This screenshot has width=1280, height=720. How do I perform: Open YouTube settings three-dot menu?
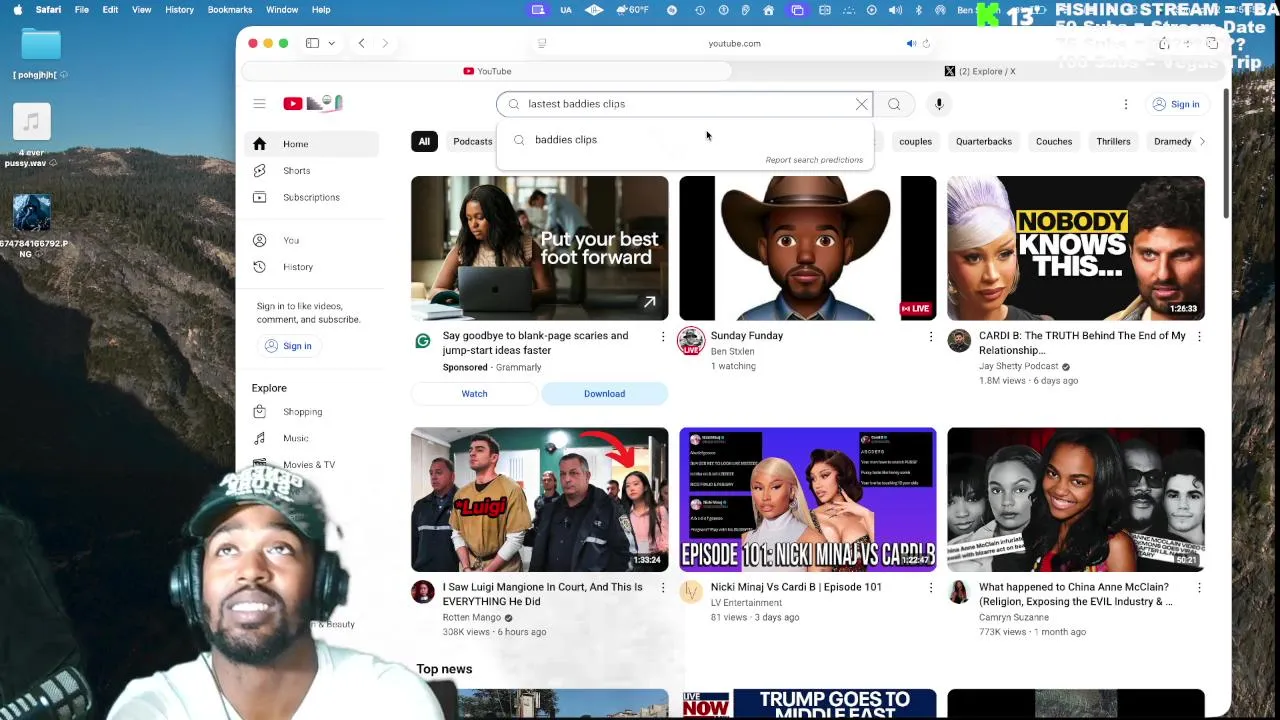1125,104
